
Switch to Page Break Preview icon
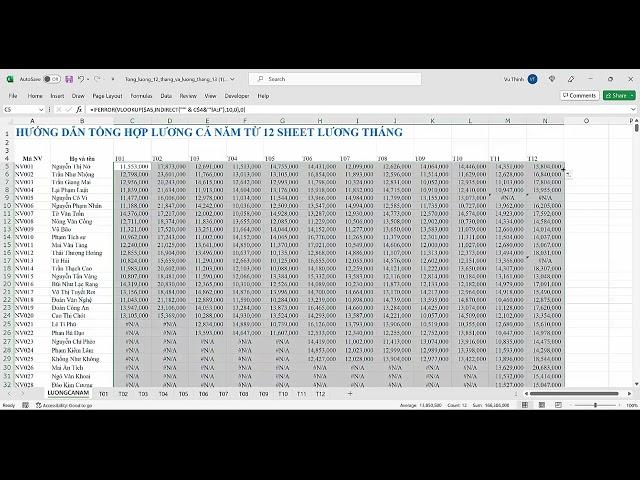(558, 405)
